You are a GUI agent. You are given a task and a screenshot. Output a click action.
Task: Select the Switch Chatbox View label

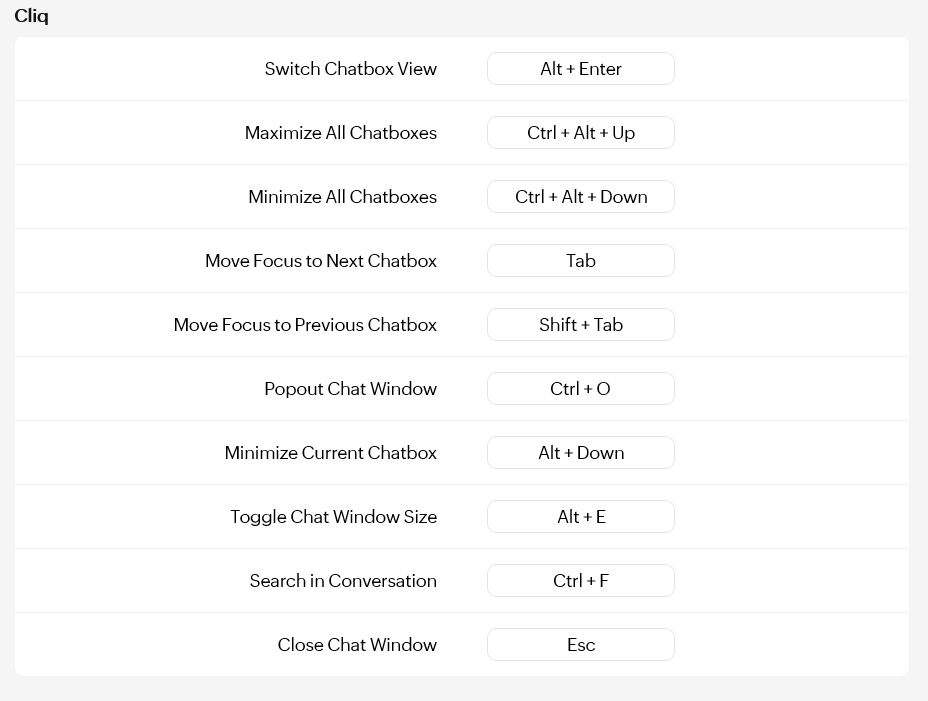pyautogui.click(x=350, y=69)
